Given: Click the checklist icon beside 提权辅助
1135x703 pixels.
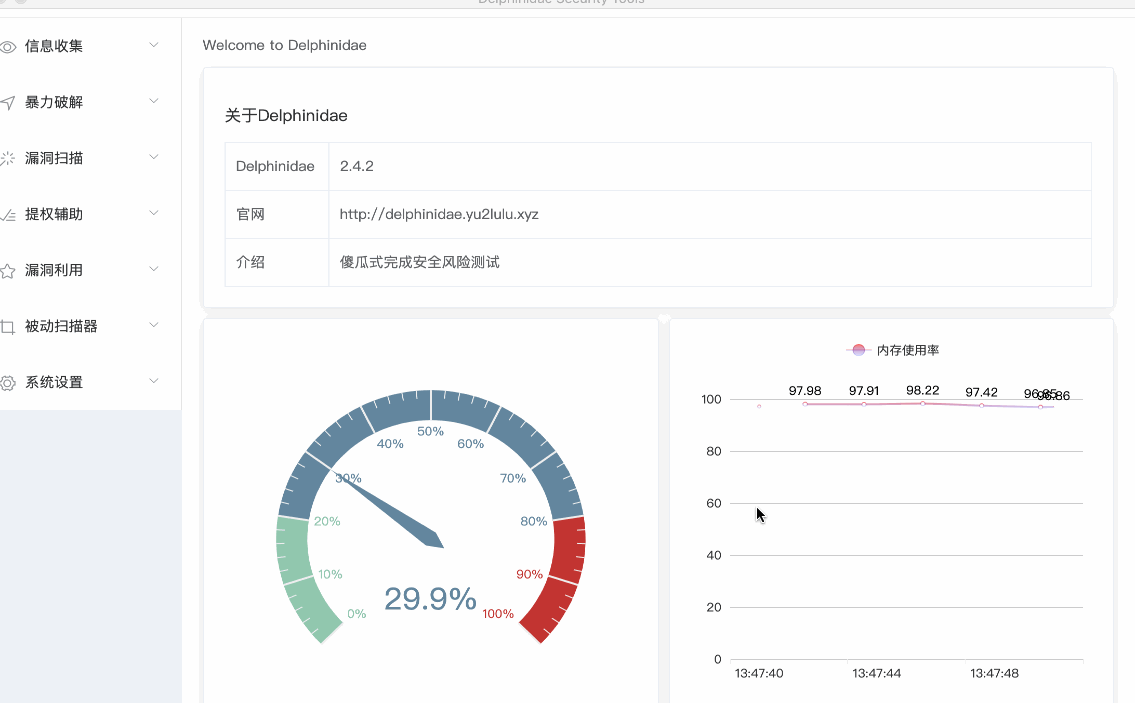Looking at the screenshot, I should [x=8, y=215].
